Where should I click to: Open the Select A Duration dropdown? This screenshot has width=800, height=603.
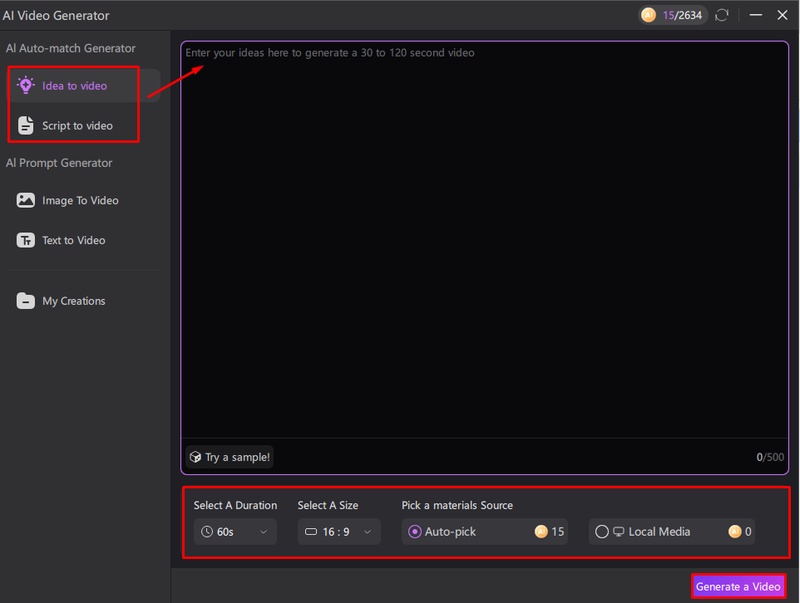pos(235,533)
